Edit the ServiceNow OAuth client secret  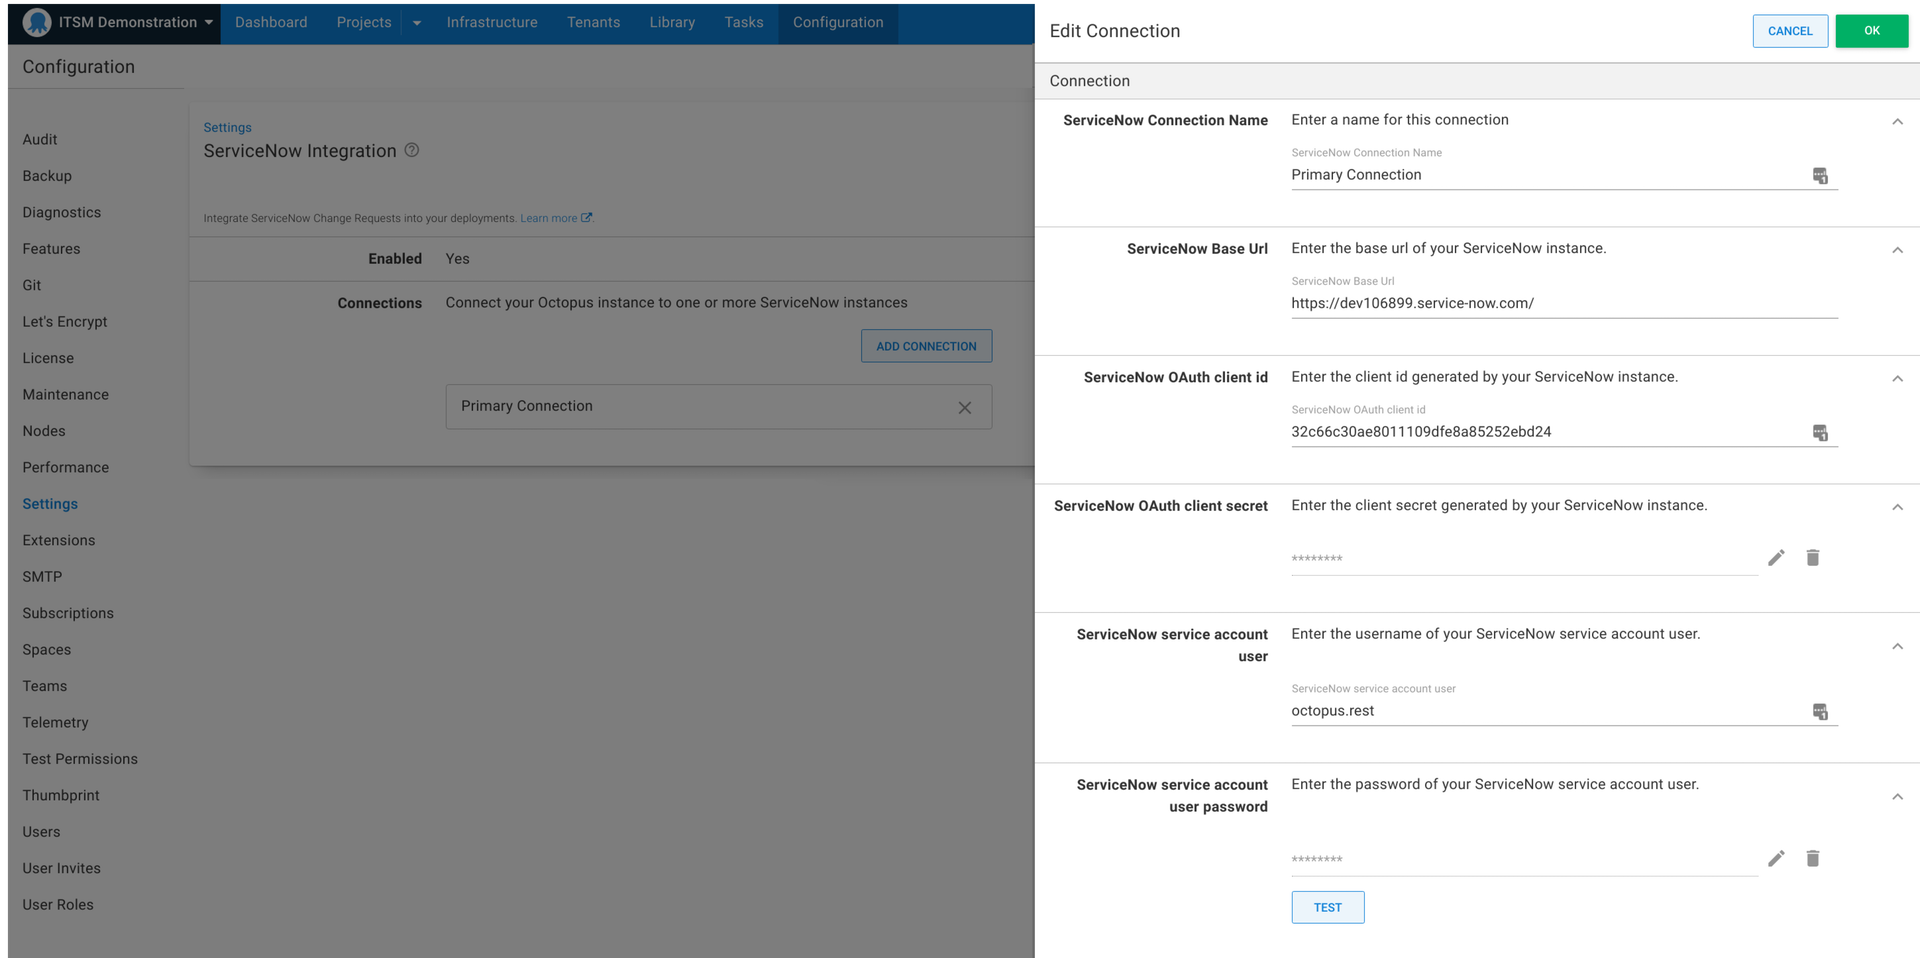1776,557
